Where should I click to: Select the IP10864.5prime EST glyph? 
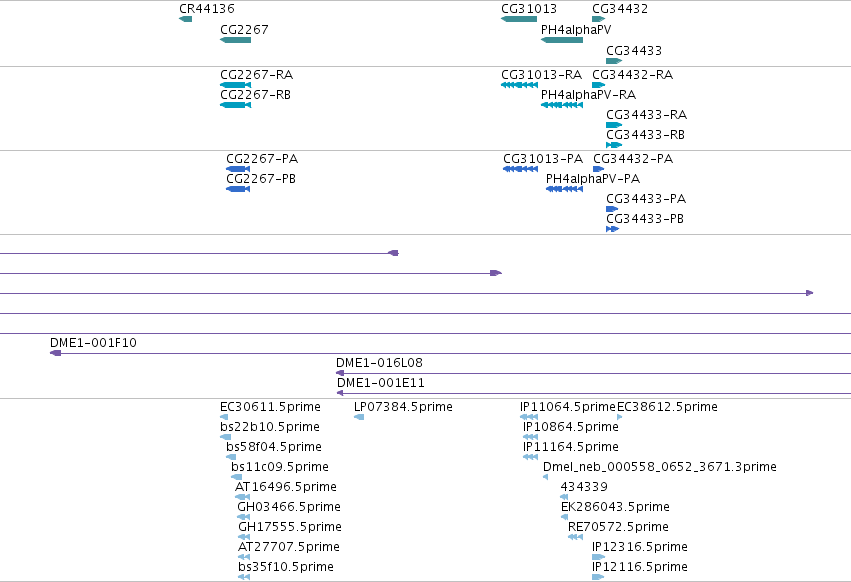pyautogui.click(x=531, y=437)
